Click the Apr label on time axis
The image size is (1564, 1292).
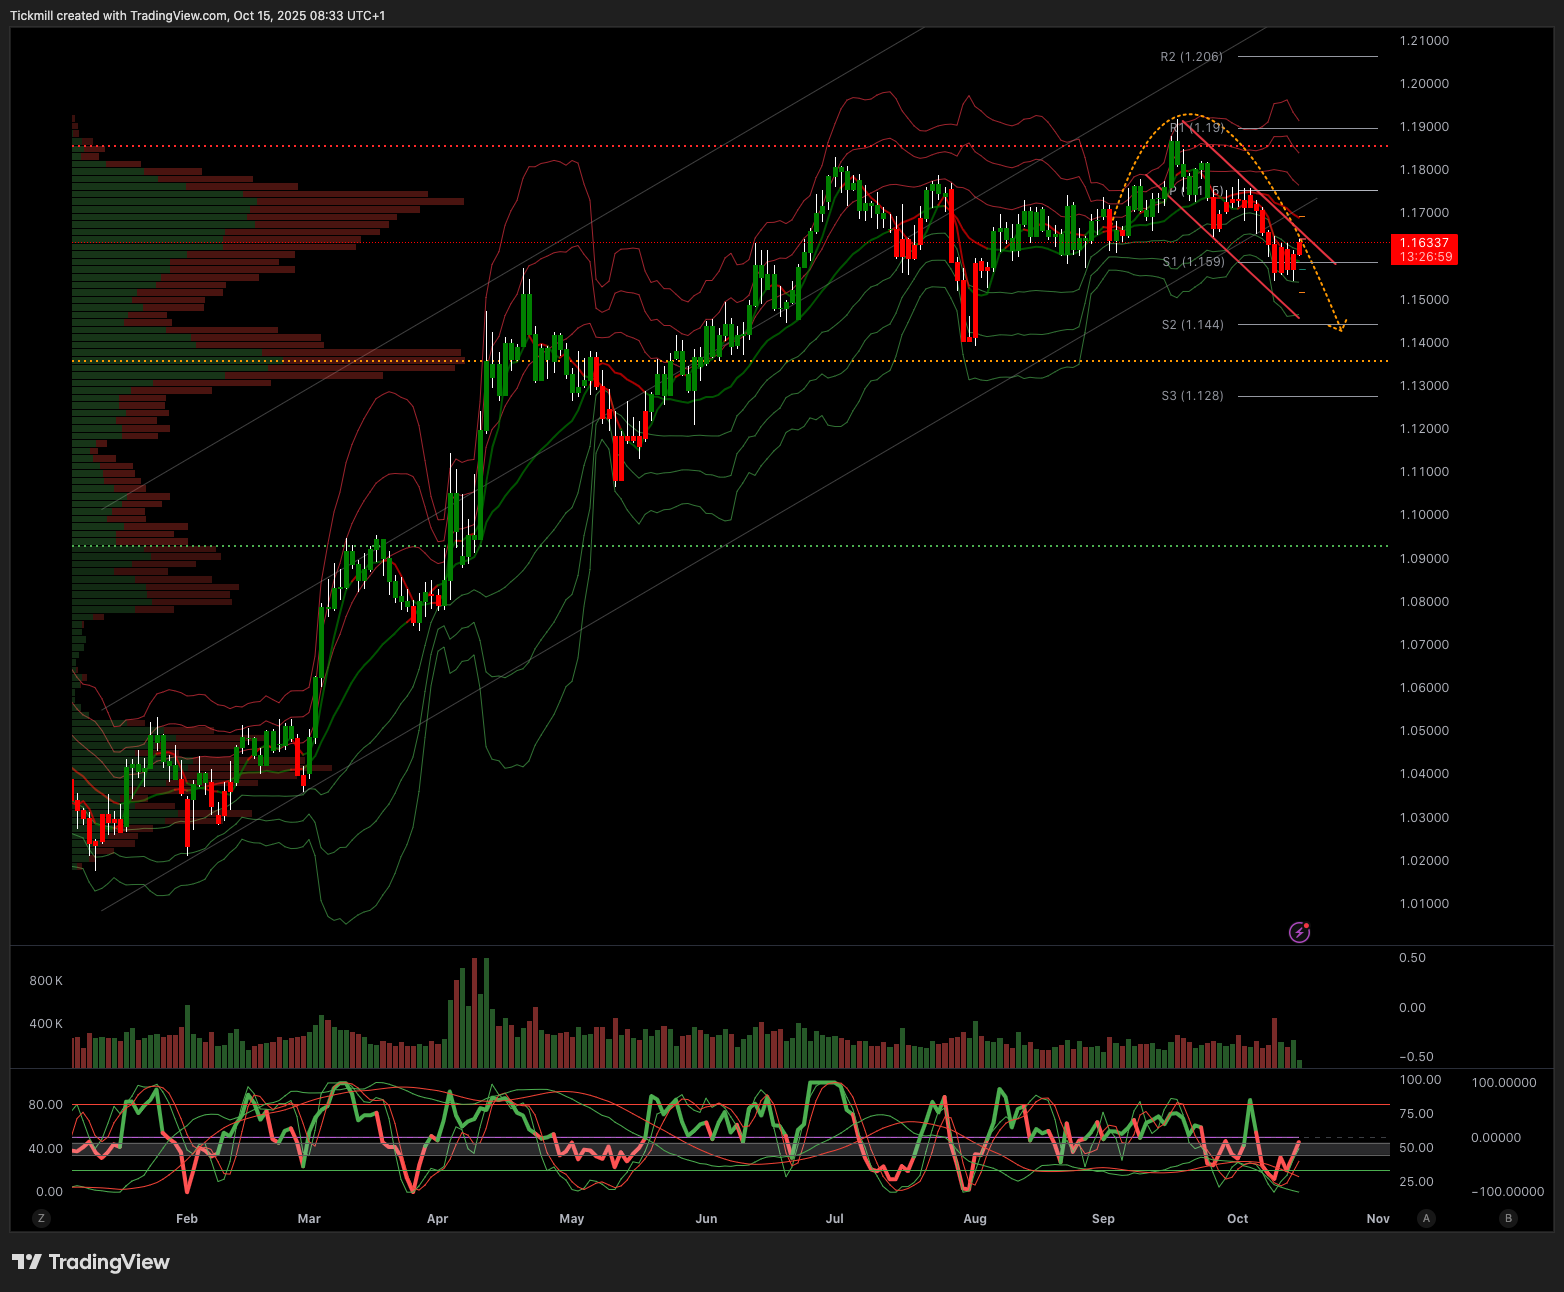click(437, 1218)
